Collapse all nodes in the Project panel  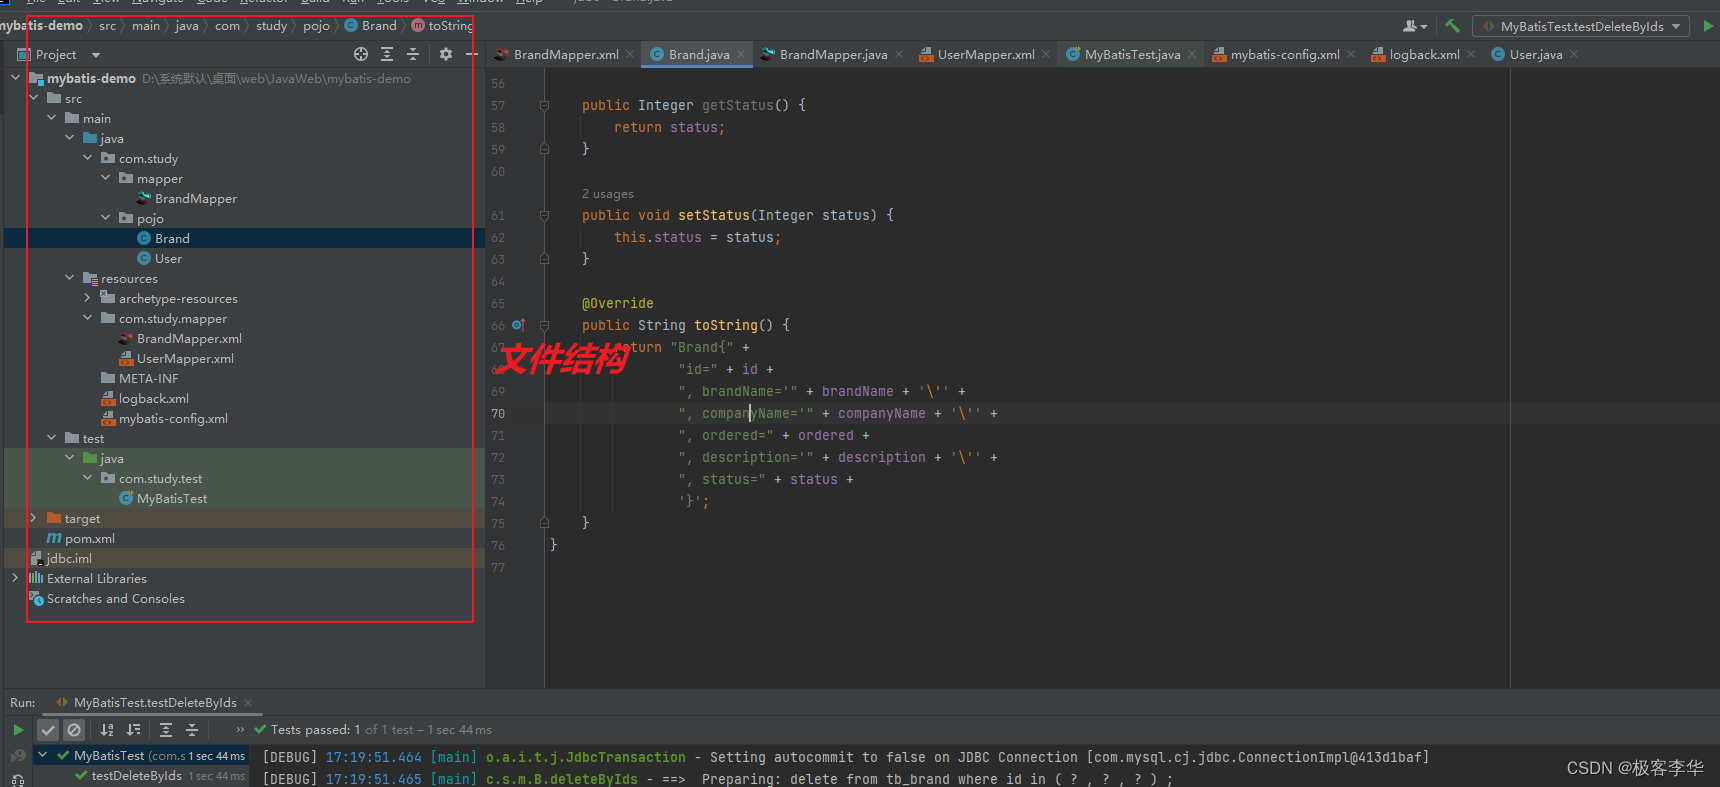click(x=413, y=54)
